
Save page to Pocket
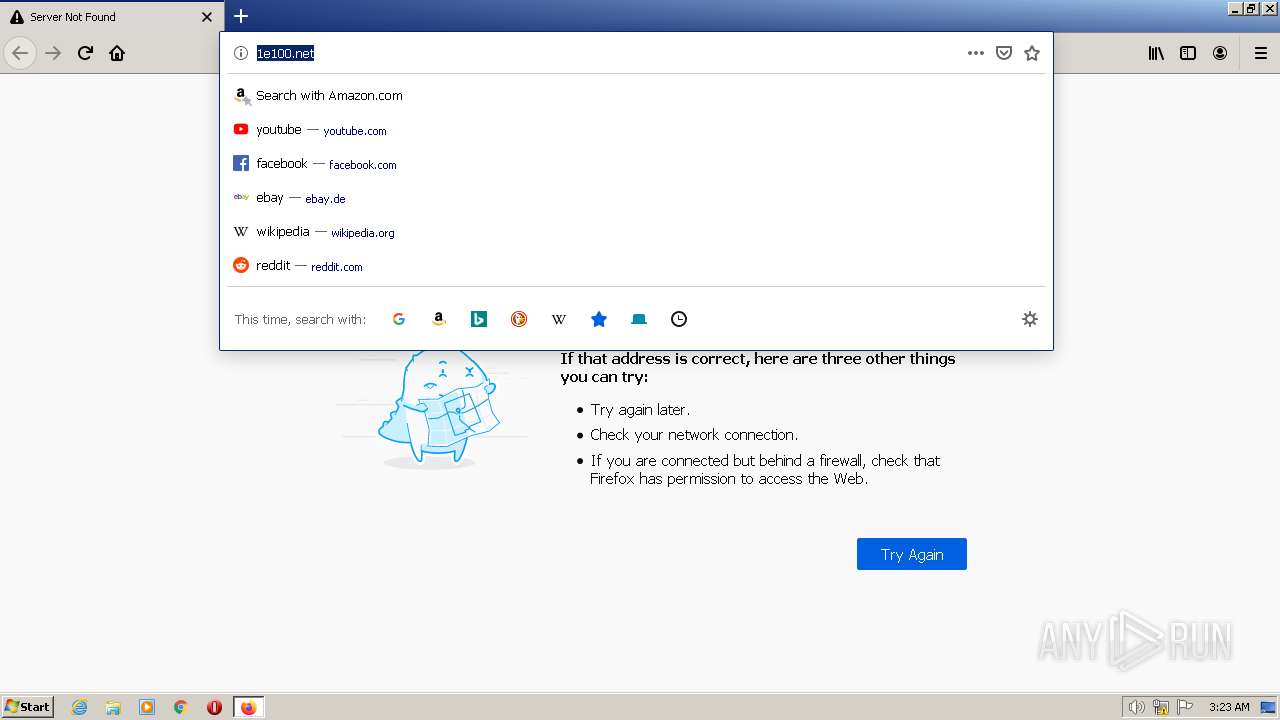[1004, 53]
